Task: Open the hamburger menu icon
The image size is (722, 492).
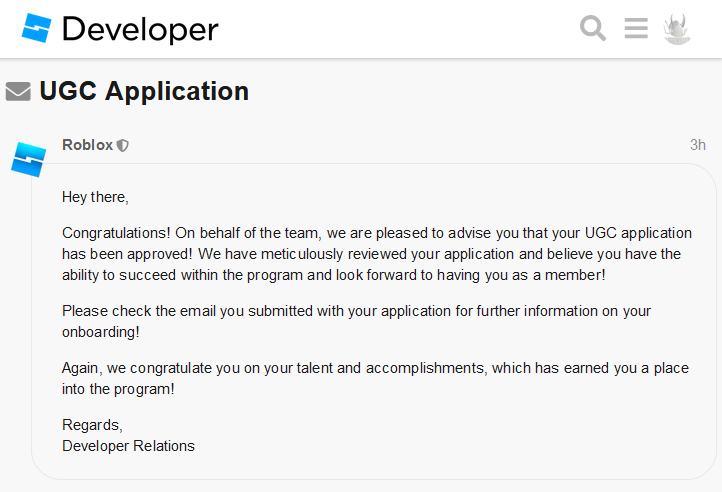Action: point(636,28)
